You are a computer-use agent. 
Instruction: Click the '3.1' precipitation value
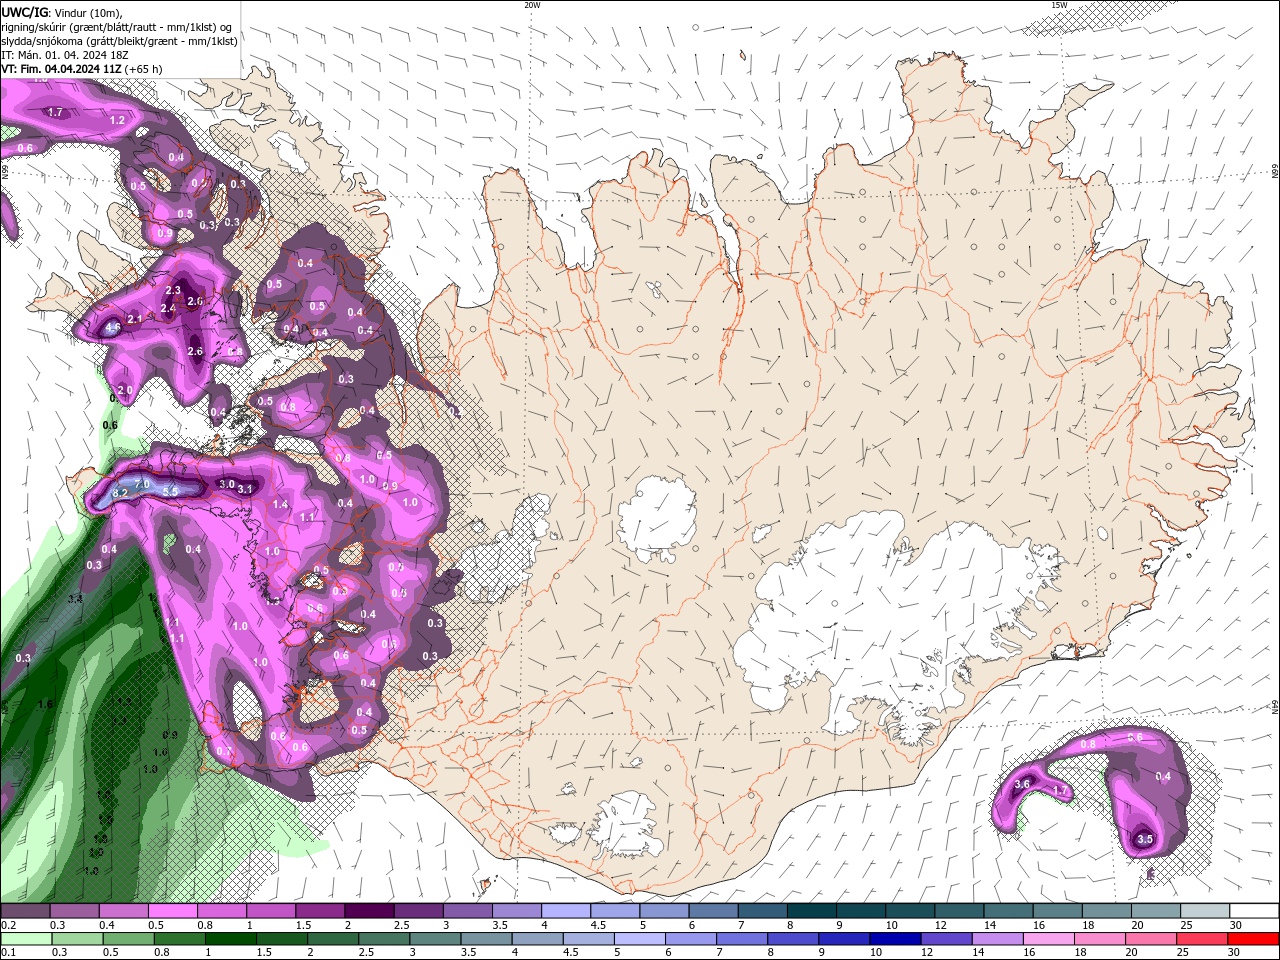pos(245,489)
